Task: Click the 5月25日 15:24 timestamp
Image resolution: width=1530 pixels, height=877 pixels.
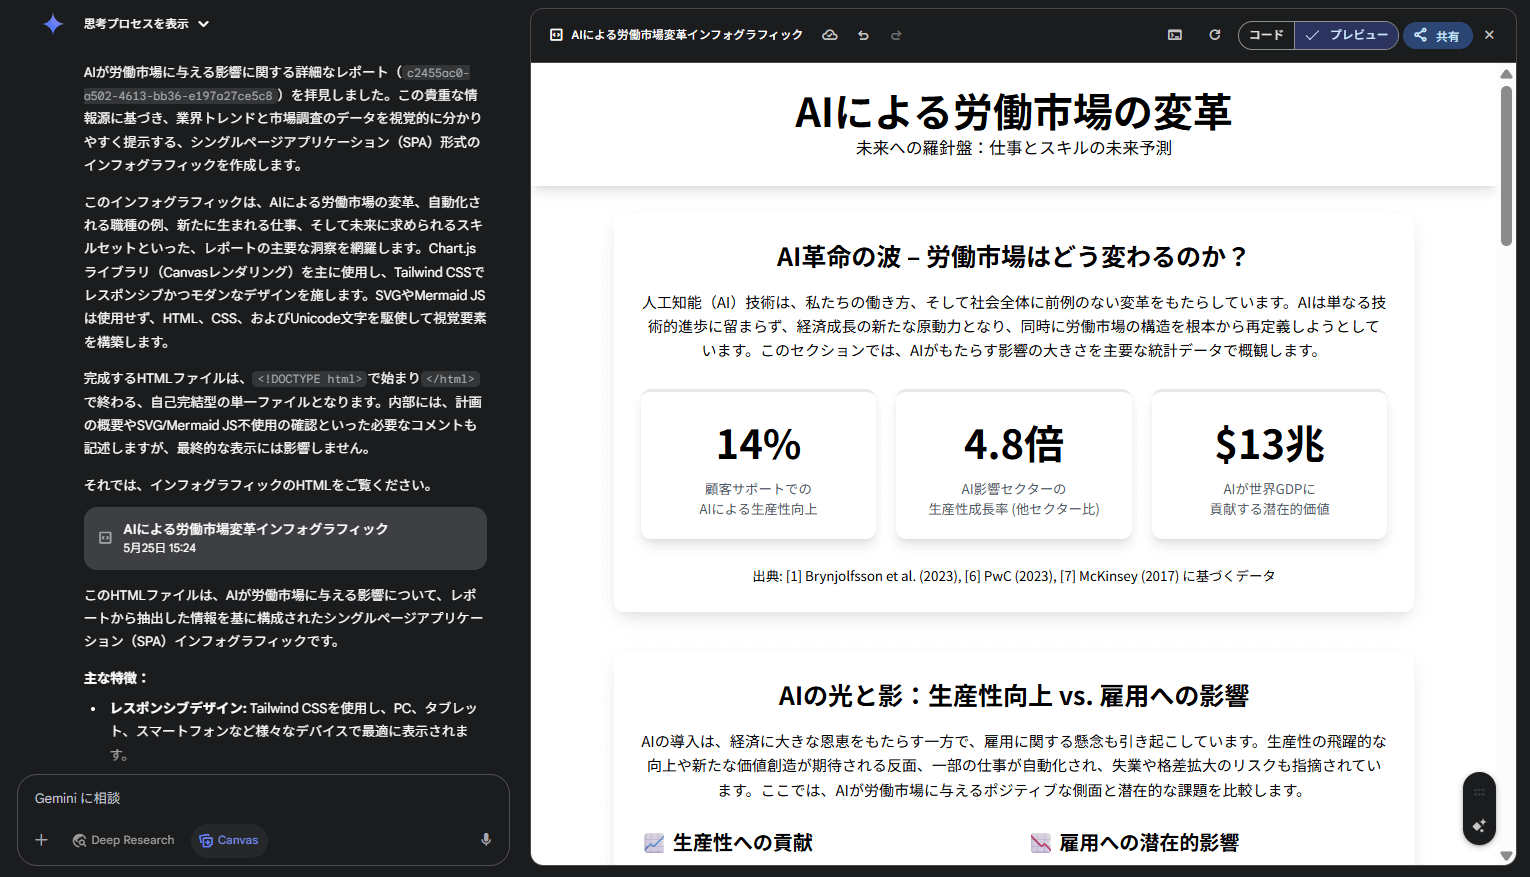Action: coord(160,548)
